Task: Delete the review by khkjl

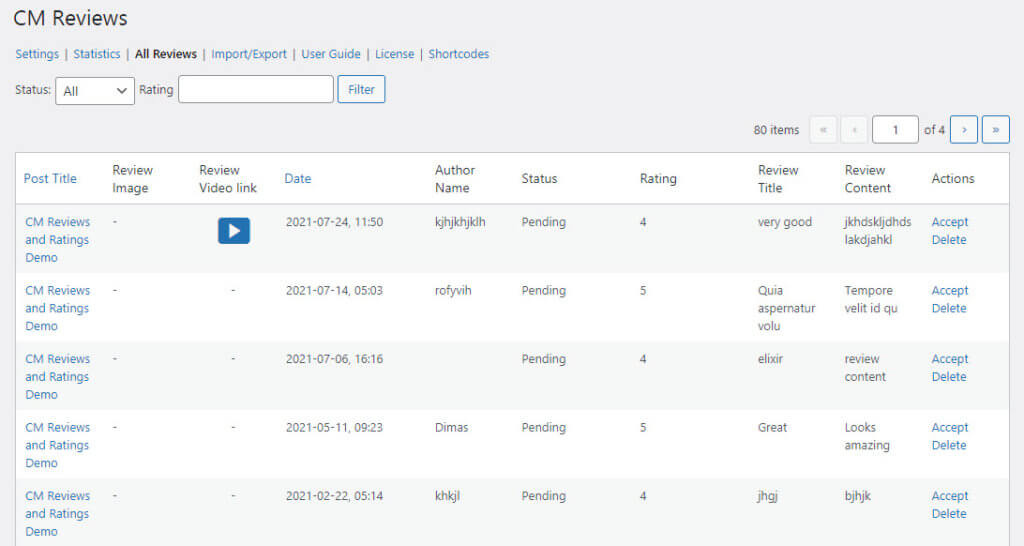Action: point(949,514)
